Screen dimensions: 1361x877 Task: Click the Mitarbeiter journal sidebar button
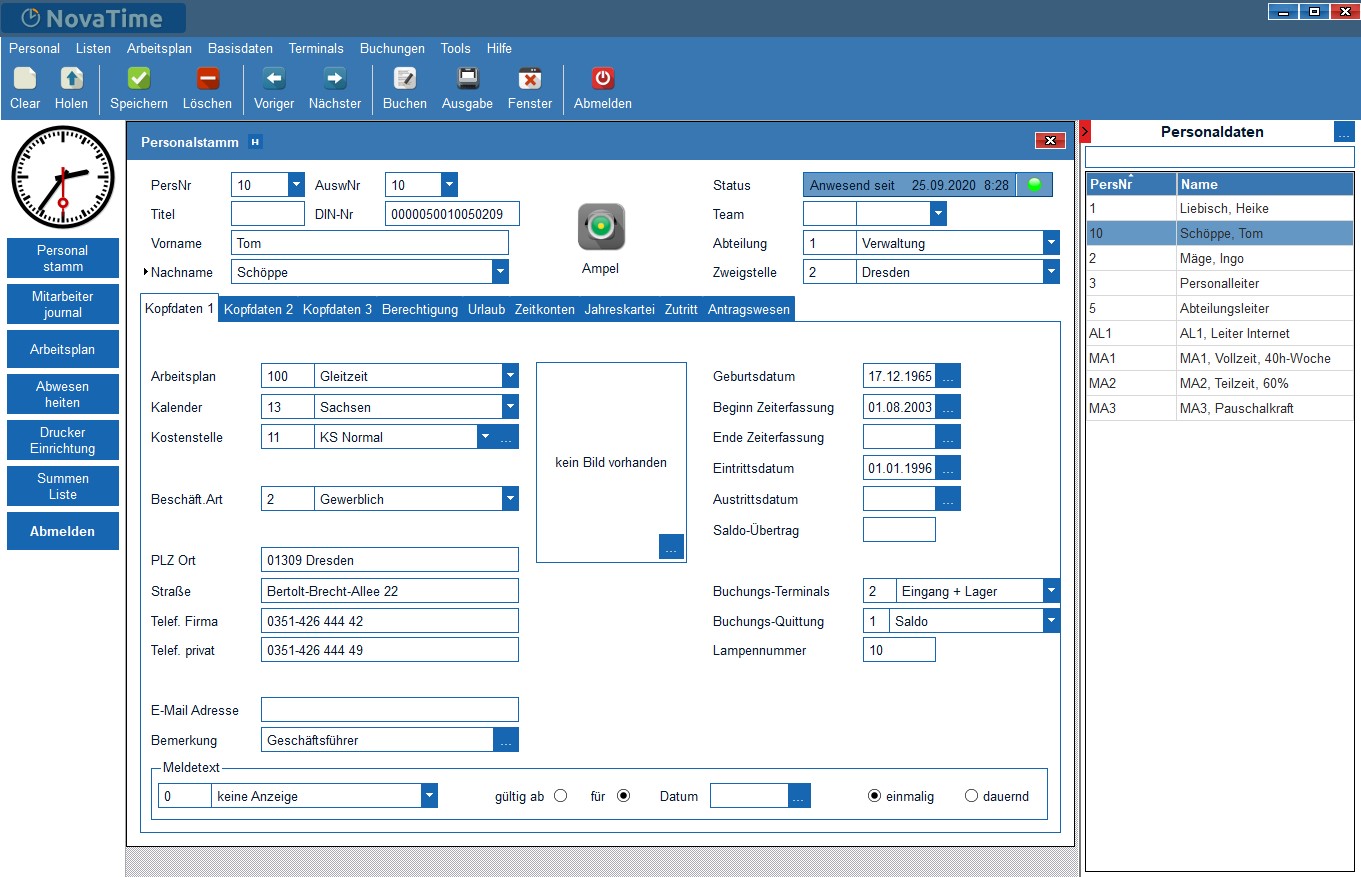click(x=62, y=304)
